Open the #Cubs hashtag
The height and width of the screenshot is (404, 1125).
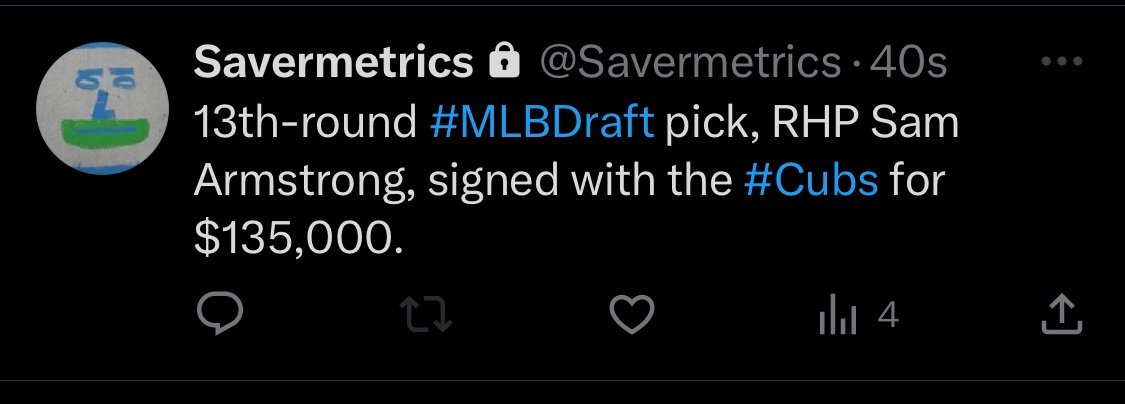[x=812, y=181]
